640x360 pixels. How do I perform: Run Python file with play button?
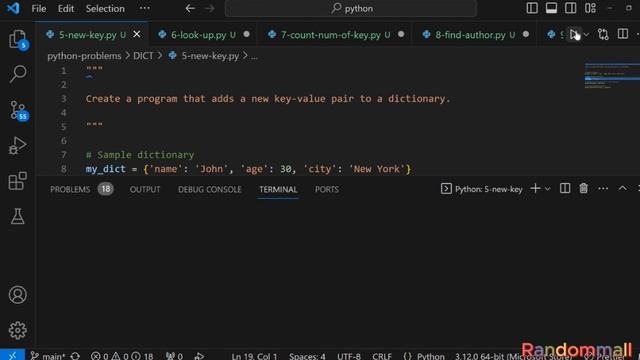573,34
